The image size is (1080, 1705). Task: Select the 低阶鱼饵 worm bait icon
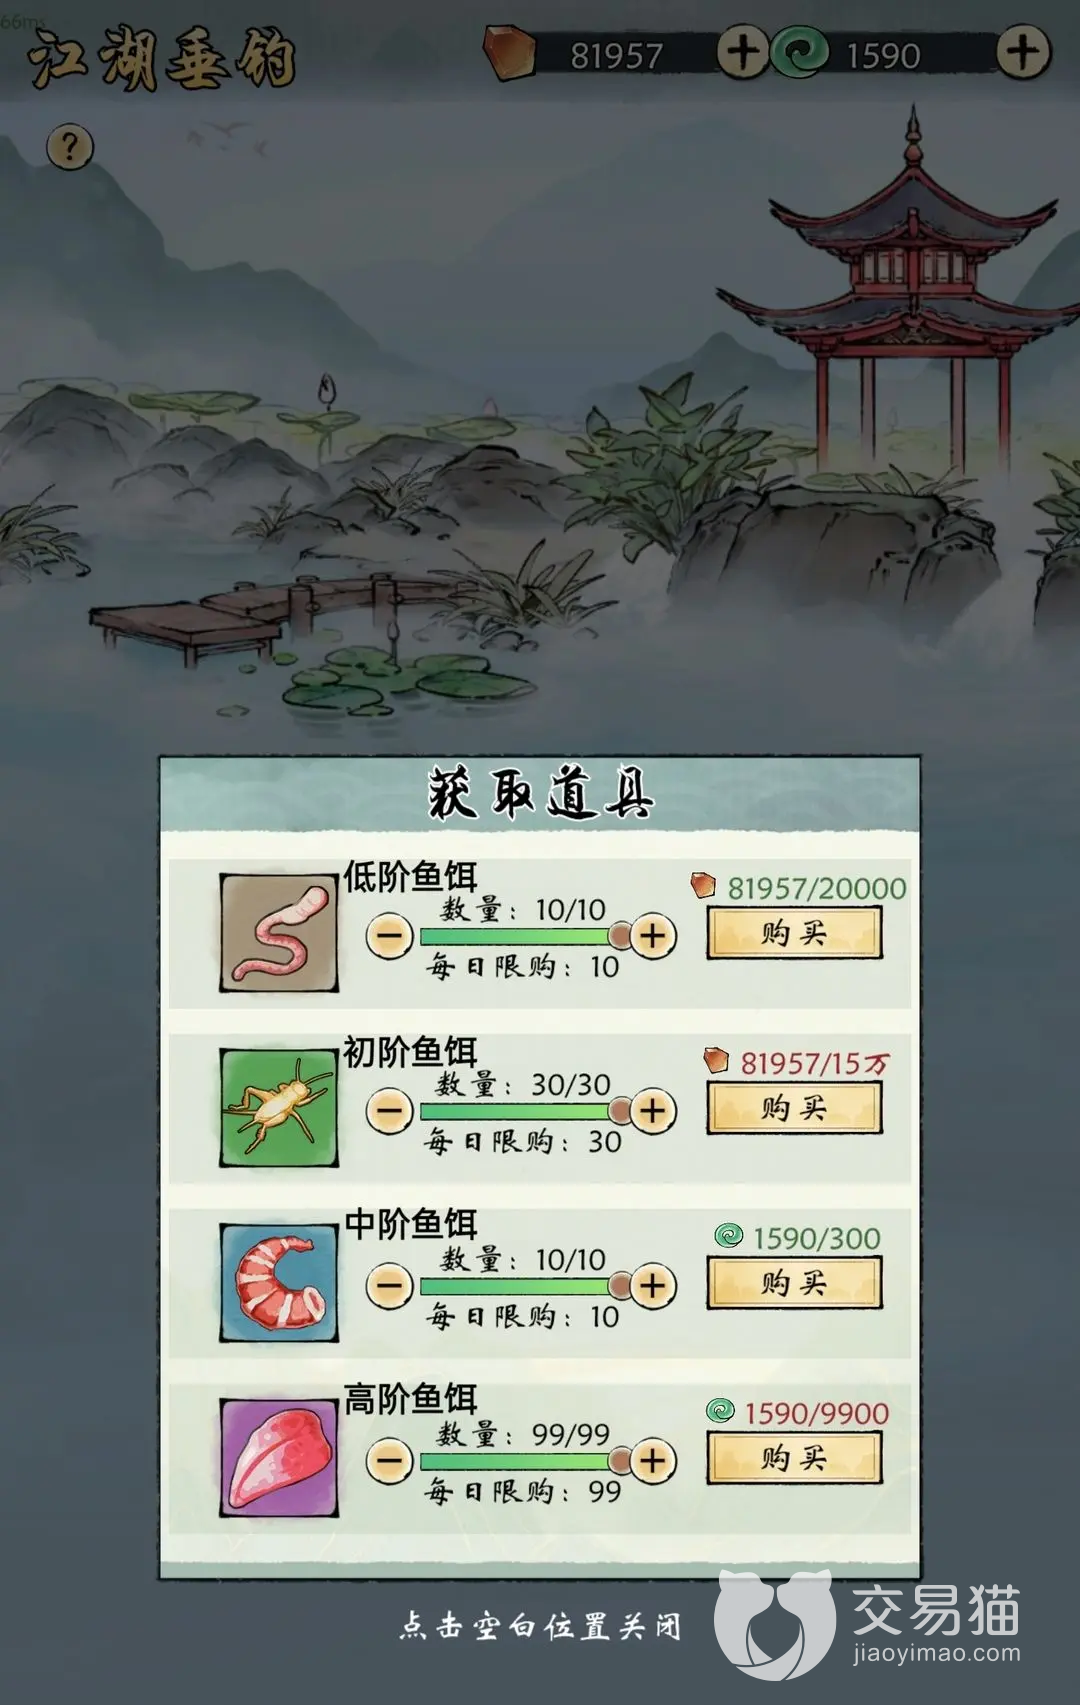279,933
